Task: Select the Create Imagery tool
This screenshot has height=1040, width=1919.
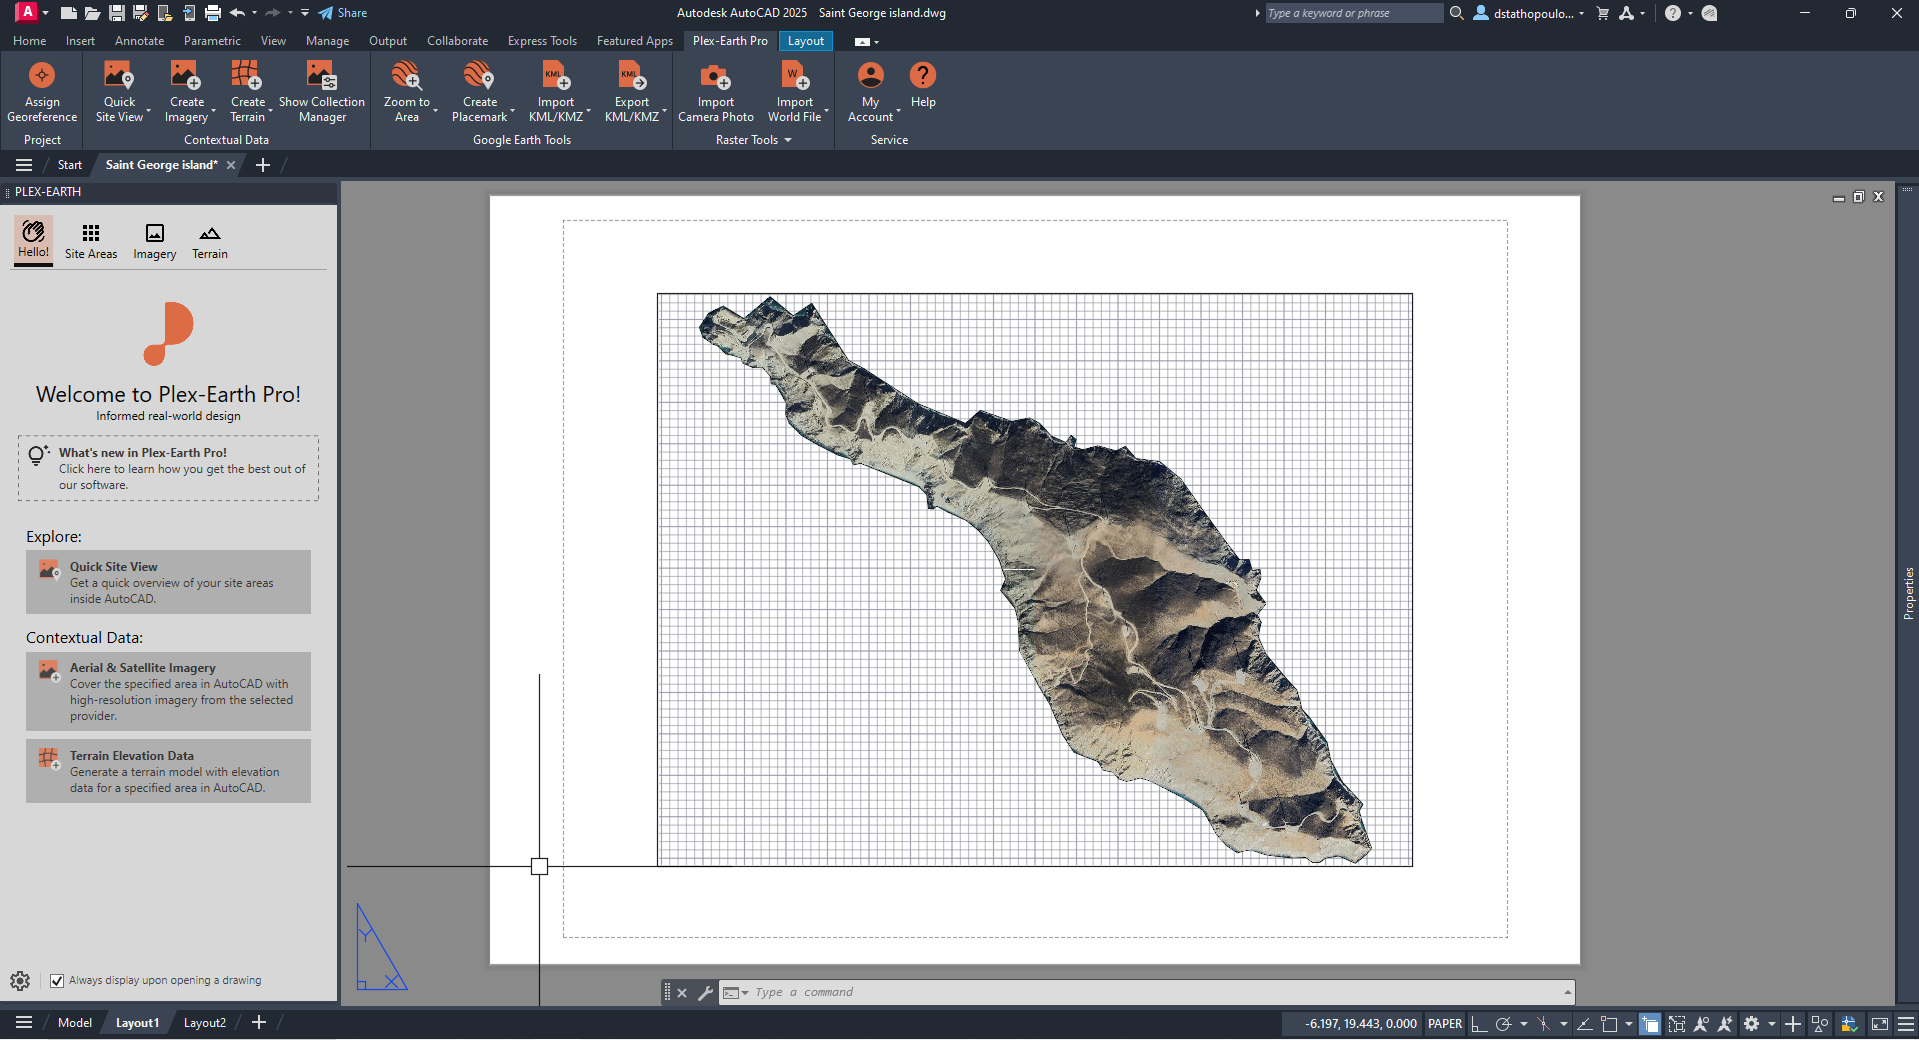Action: coord(187,91)
